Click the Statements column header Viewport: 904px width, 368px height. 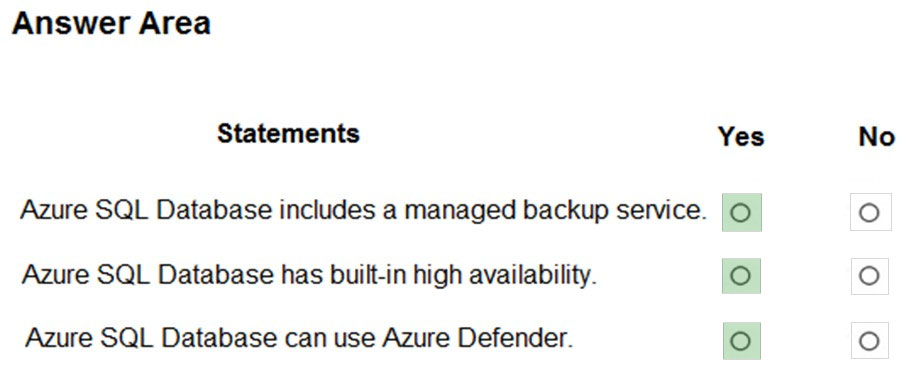point(288,133)
